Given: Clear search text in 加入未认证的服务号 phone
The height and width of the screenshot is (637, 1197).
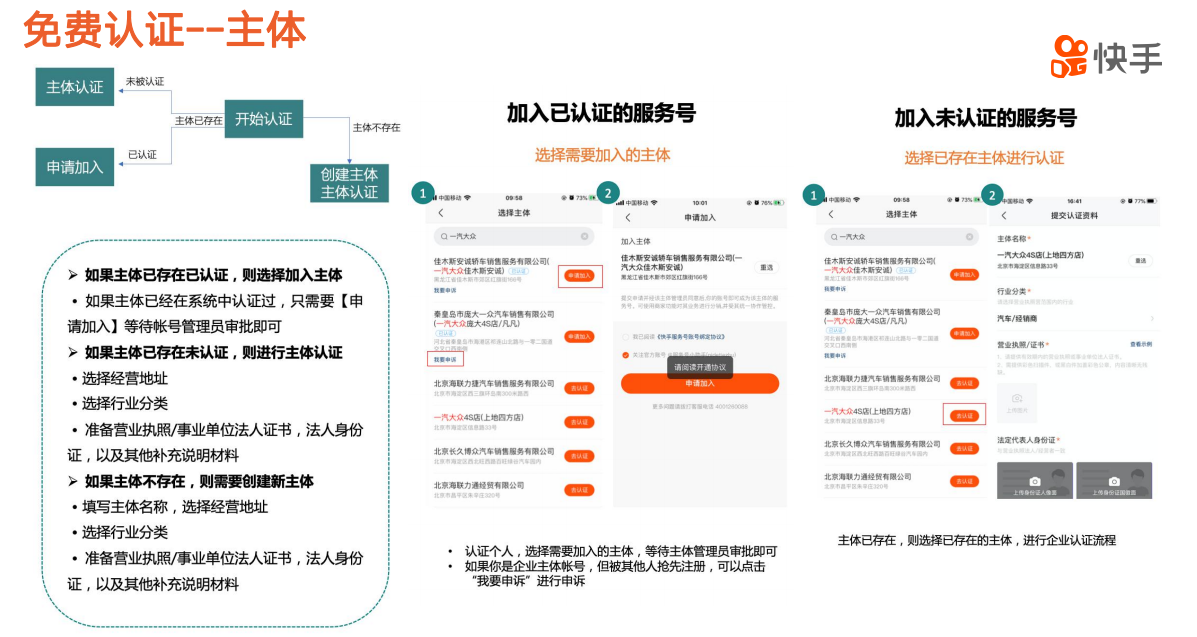Looking at the screenshot, I should 970,237.
